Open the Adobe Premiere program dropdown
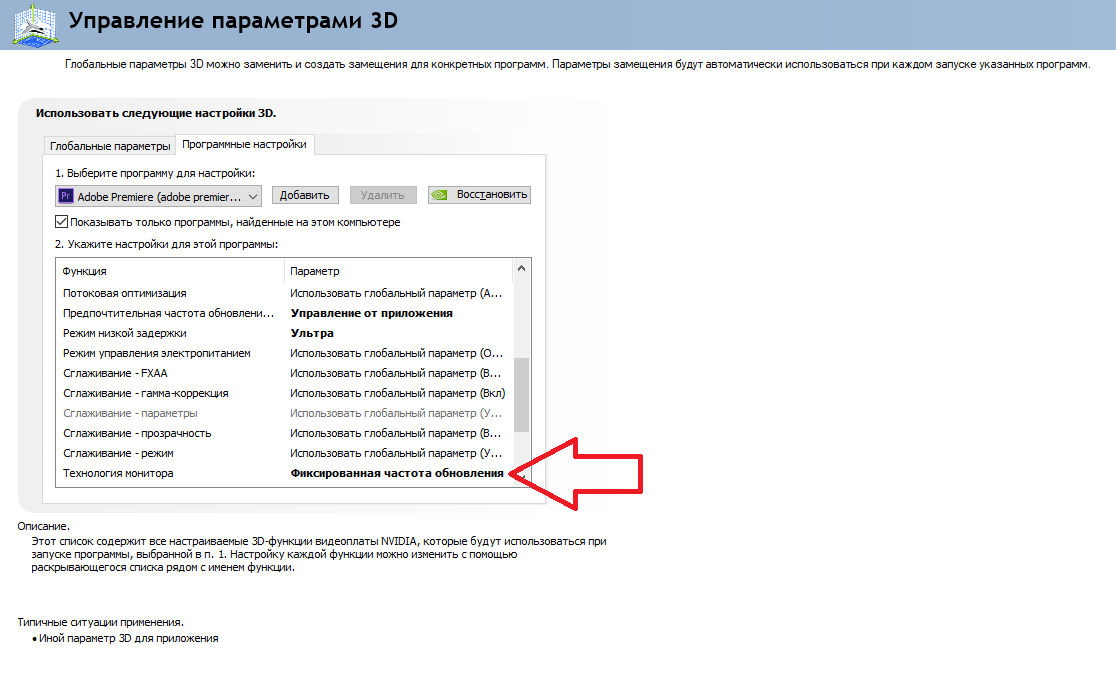The height and width of the screenshot is (677, 1116). tap(158, 196)
